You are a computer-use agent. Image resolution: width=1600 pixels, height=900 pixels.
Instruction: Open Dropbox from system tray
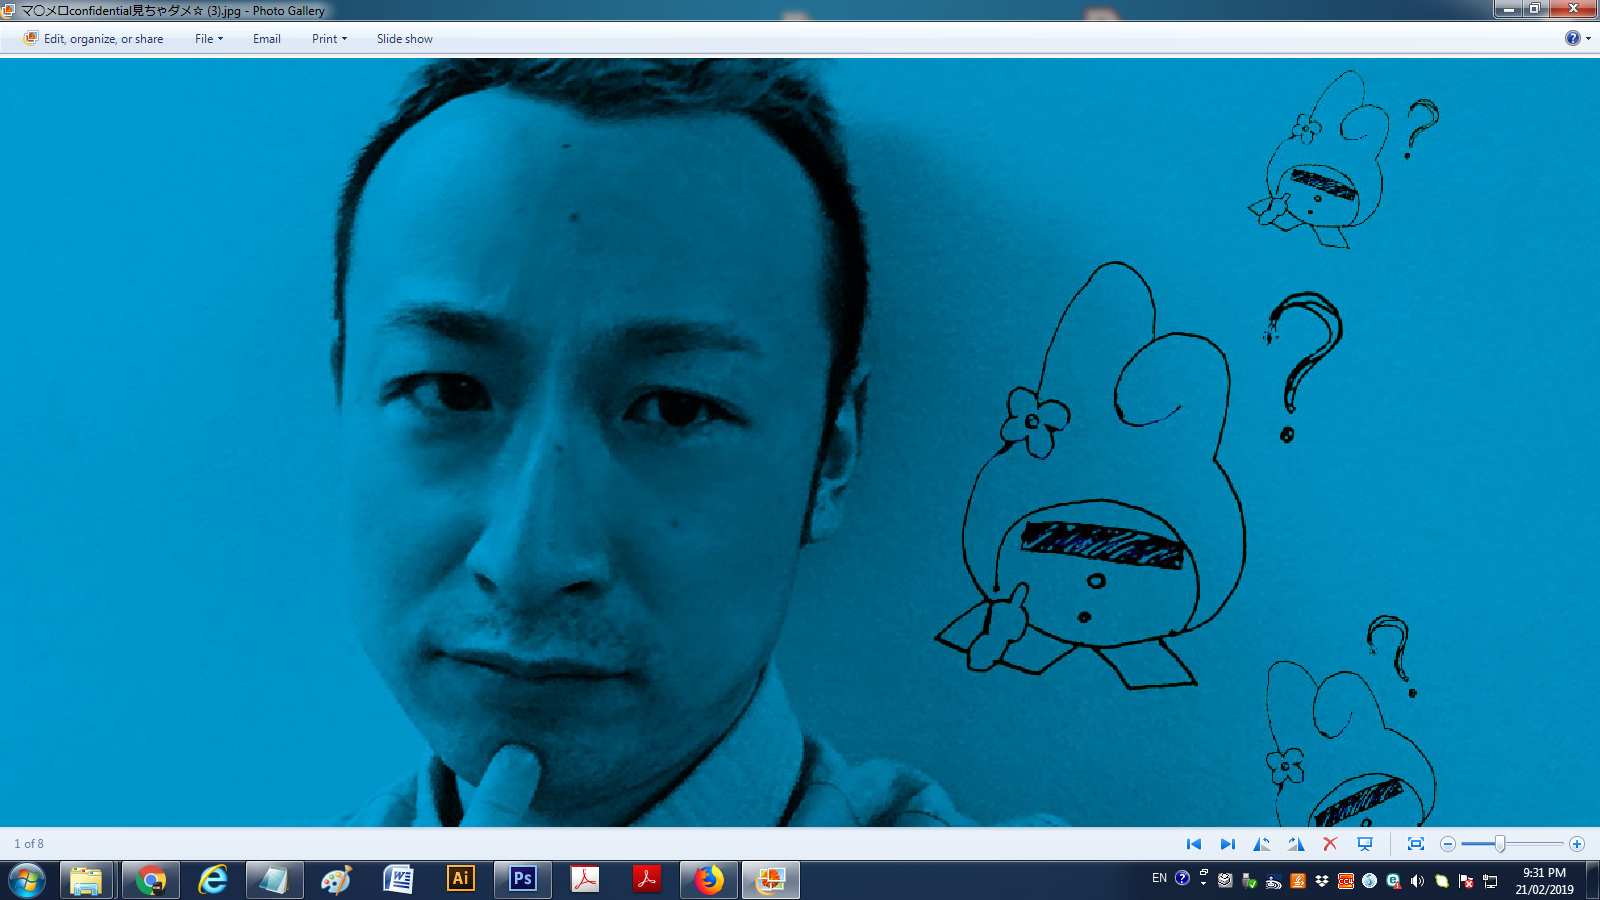coord(1322,881)
